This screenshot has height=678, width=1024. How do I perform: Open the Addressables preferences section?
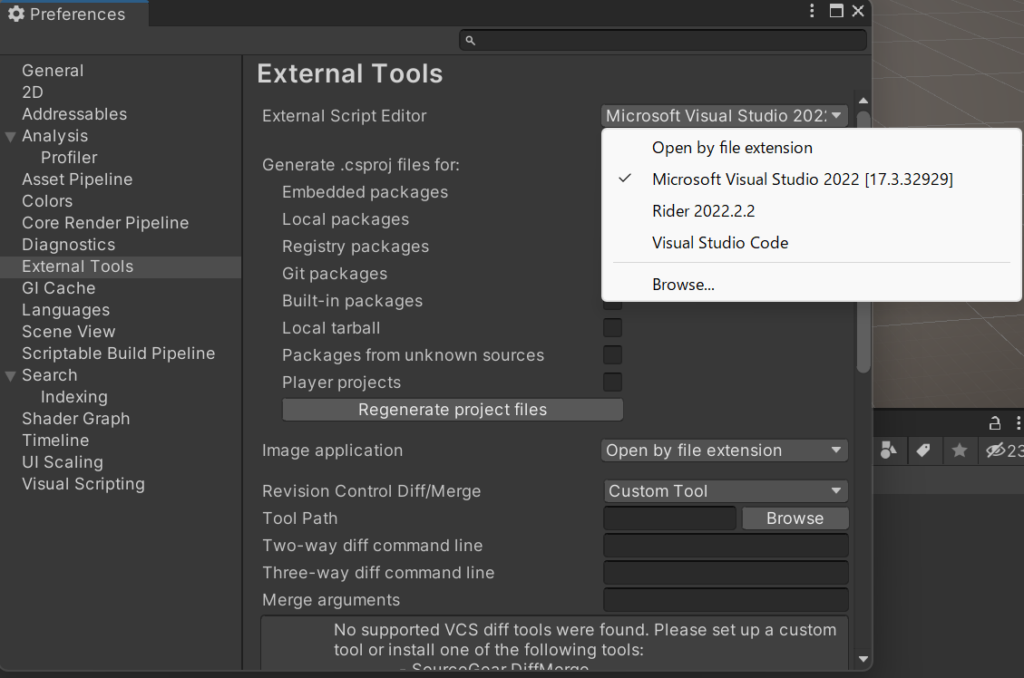[x=74, y=114]
